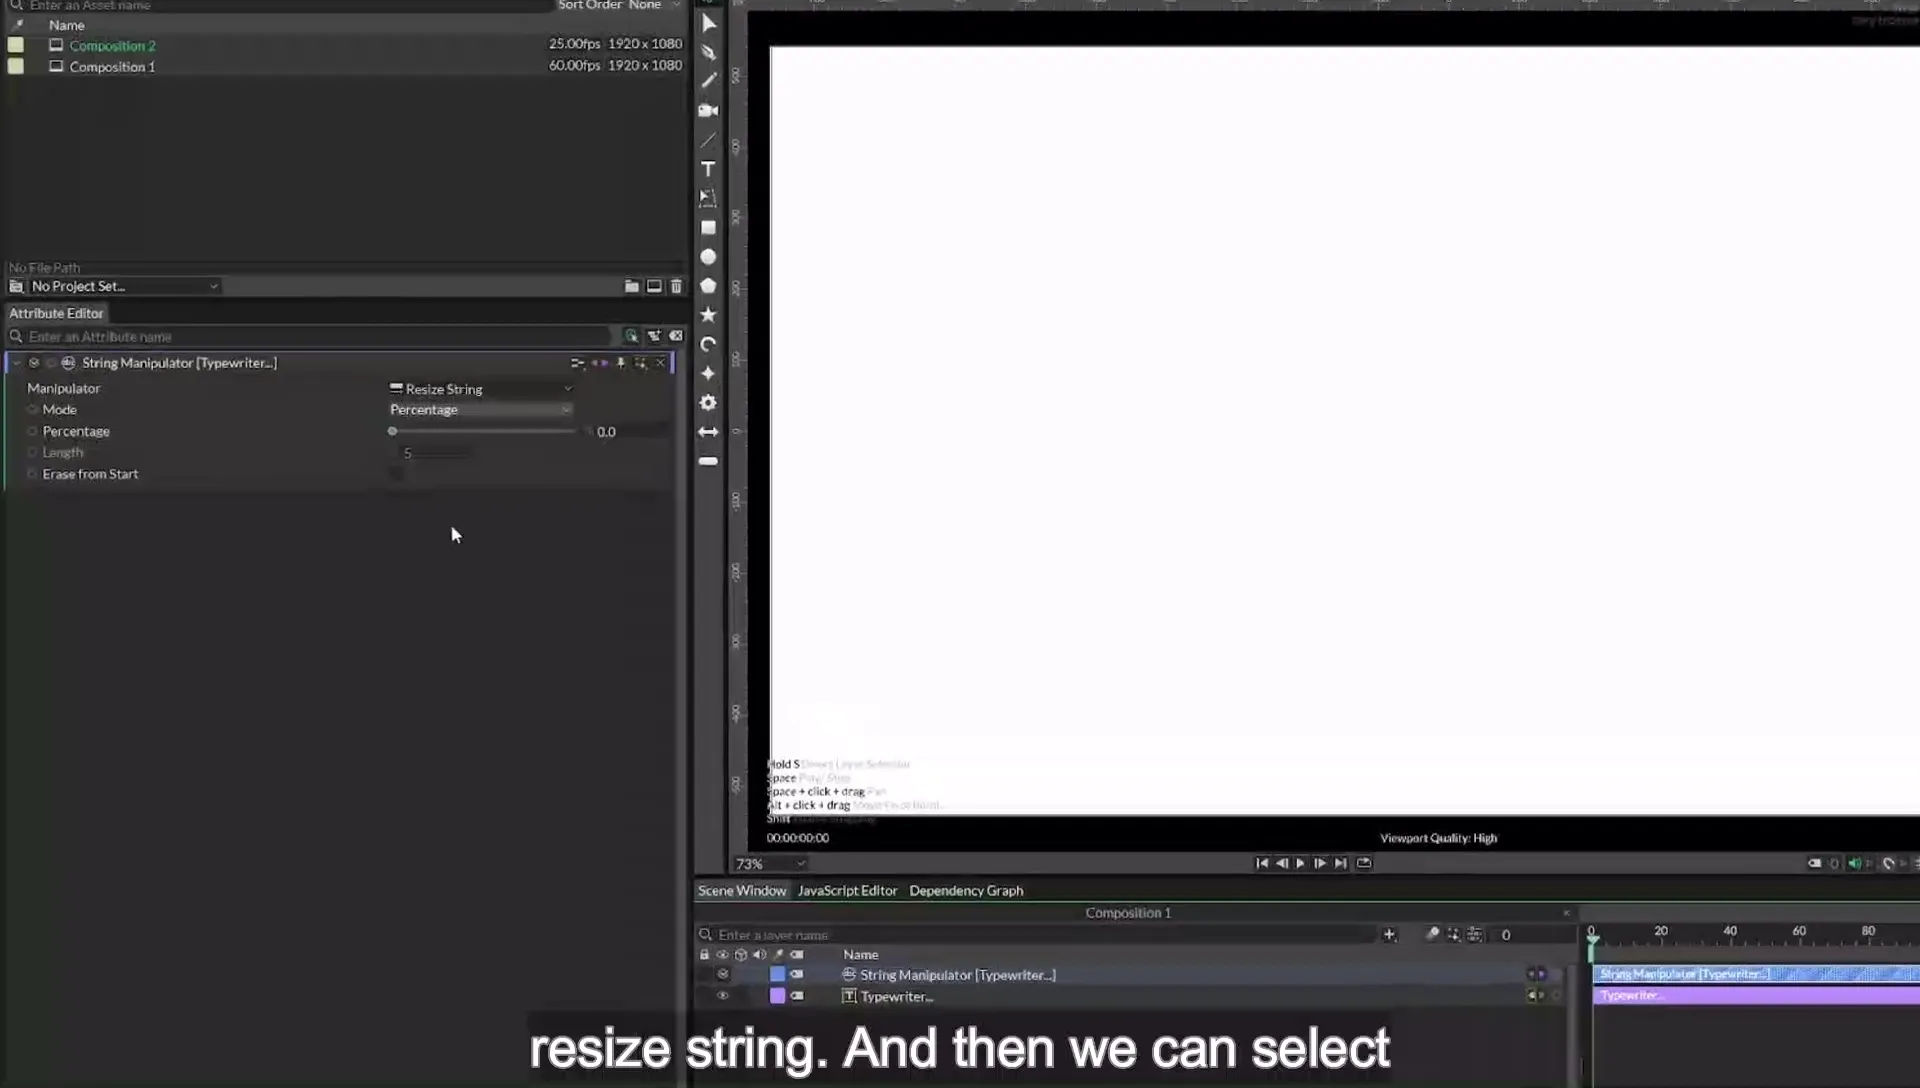The width and height of the screenshot is (1920, 1088).
Task: Jump to the first frame
Action: click(x=1262, y=863)
